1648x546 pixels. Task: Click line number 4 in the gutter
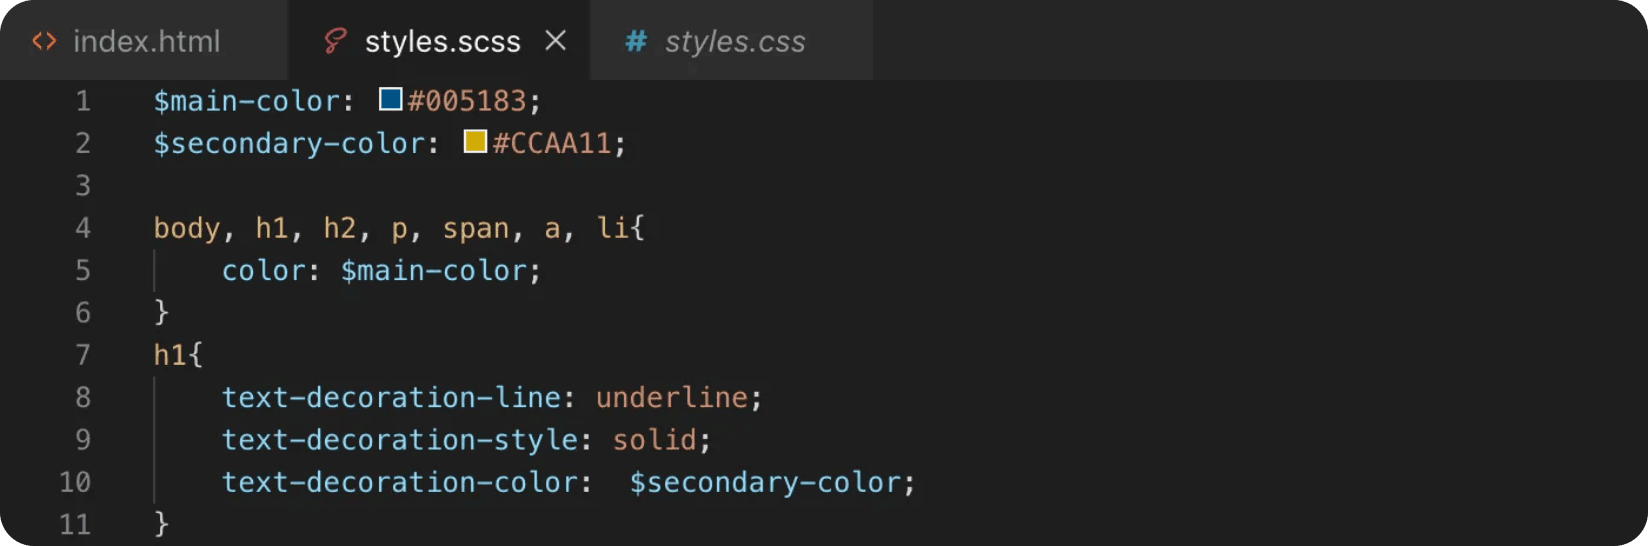[x=83, y=228]
